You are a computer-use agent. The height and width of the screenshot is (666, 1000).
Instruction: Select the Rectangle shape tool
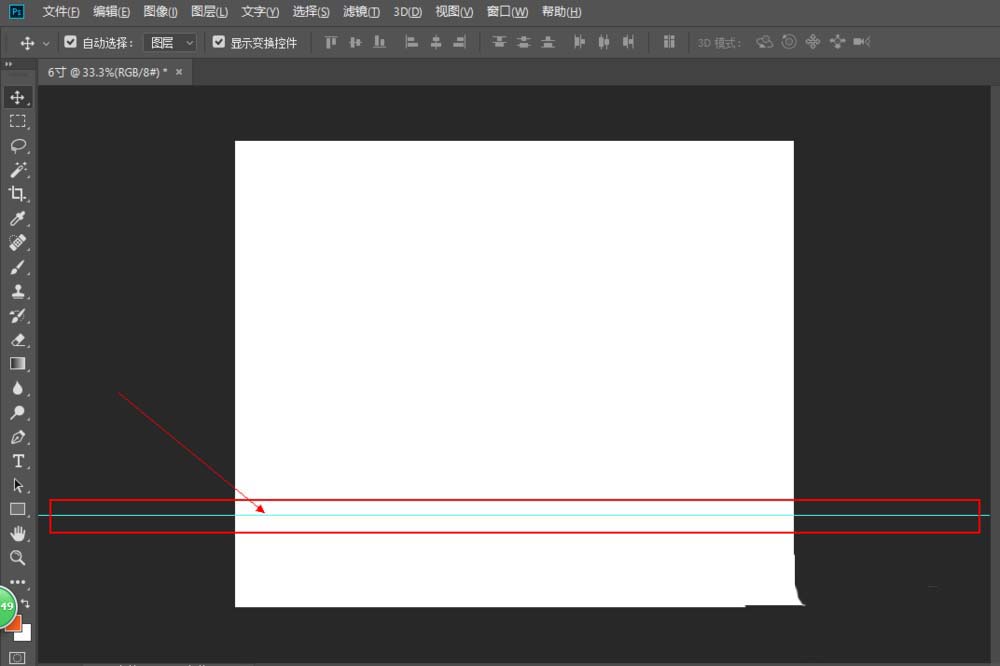click(17, 509)
